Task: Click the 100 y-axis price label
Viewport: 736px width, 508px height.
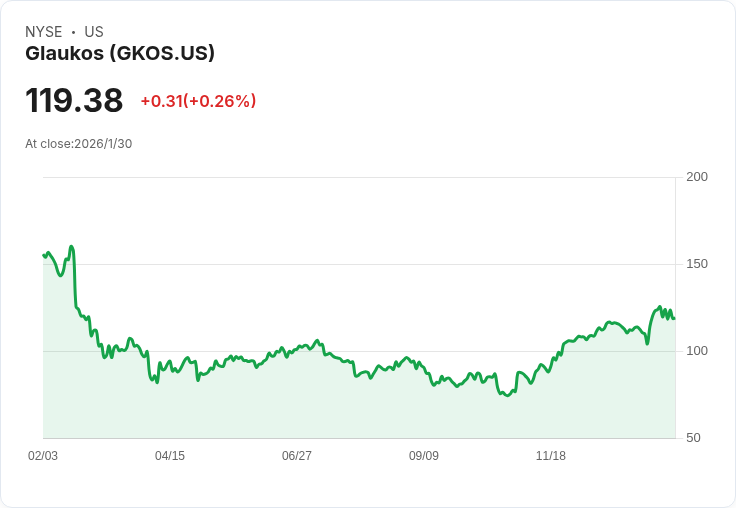Action: click(697, 351)
